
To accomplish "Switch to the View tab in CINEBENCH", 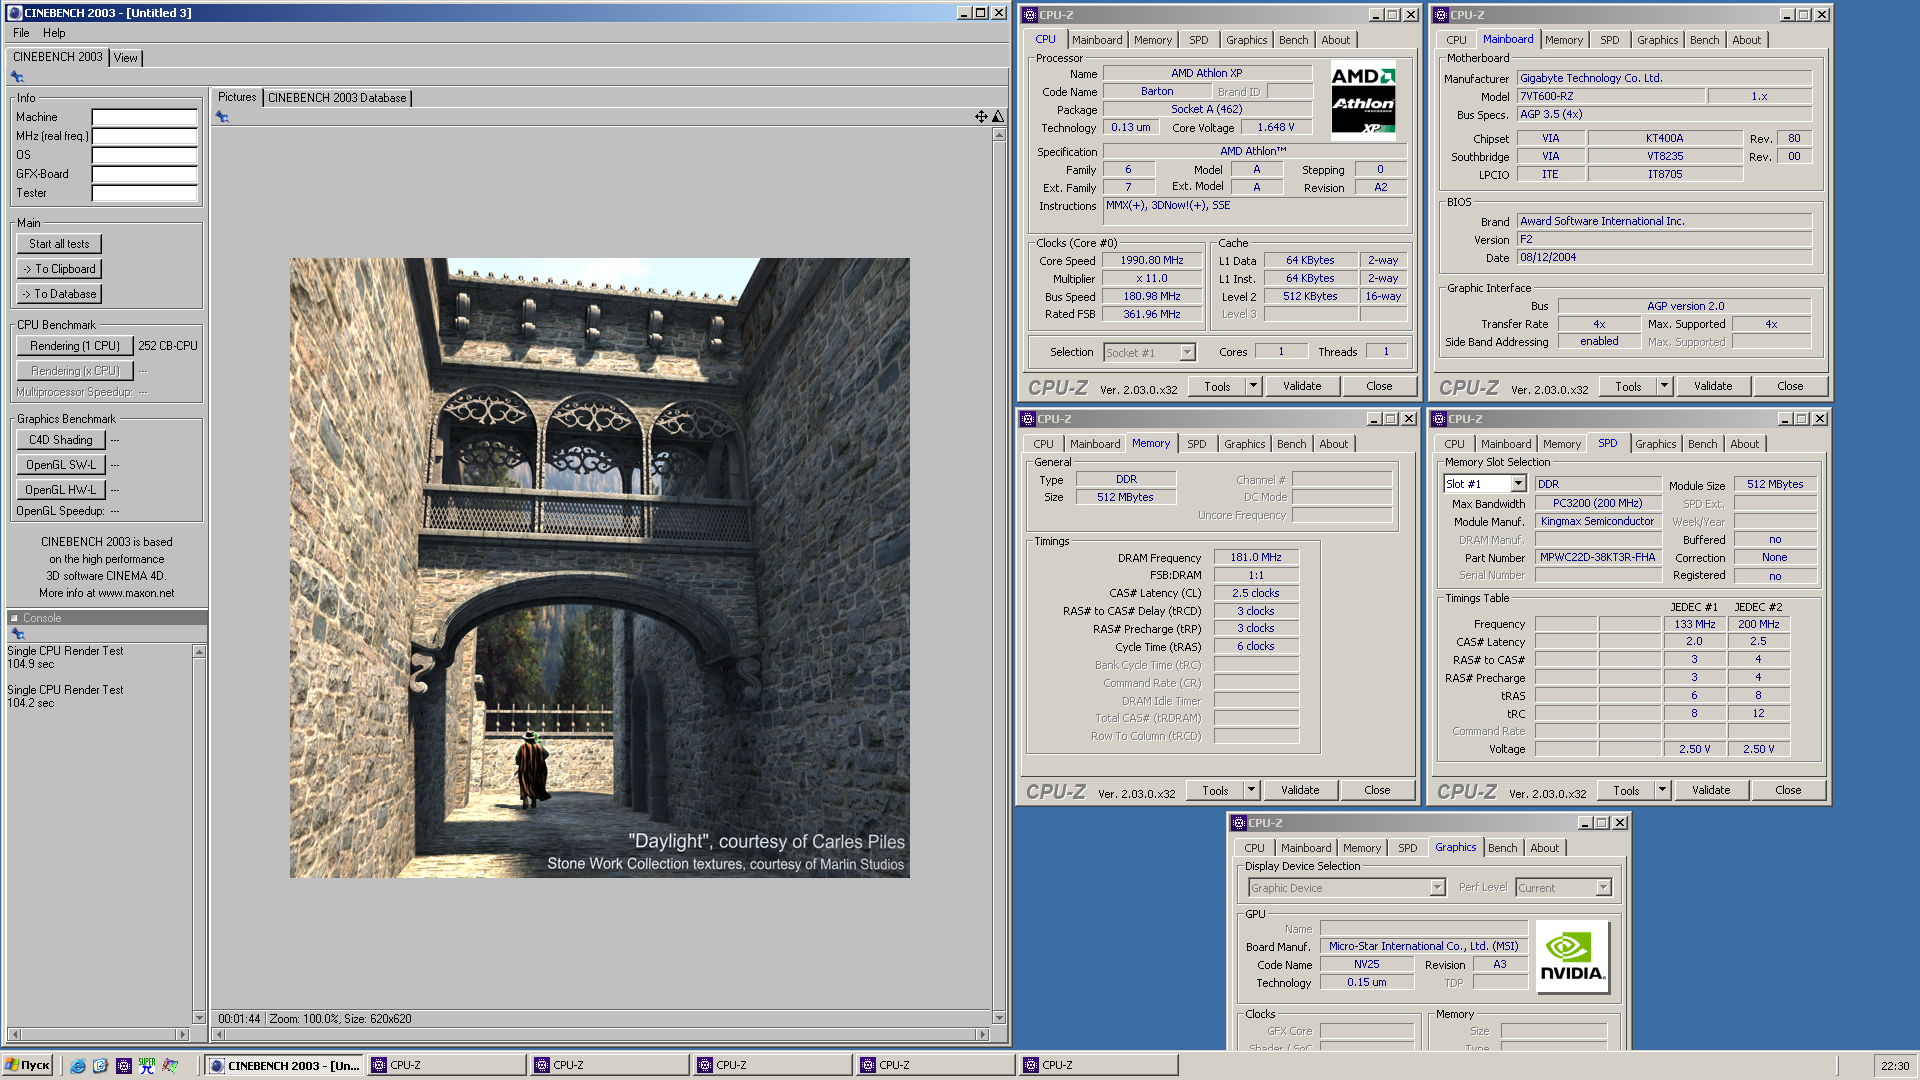I will (125, 58).
